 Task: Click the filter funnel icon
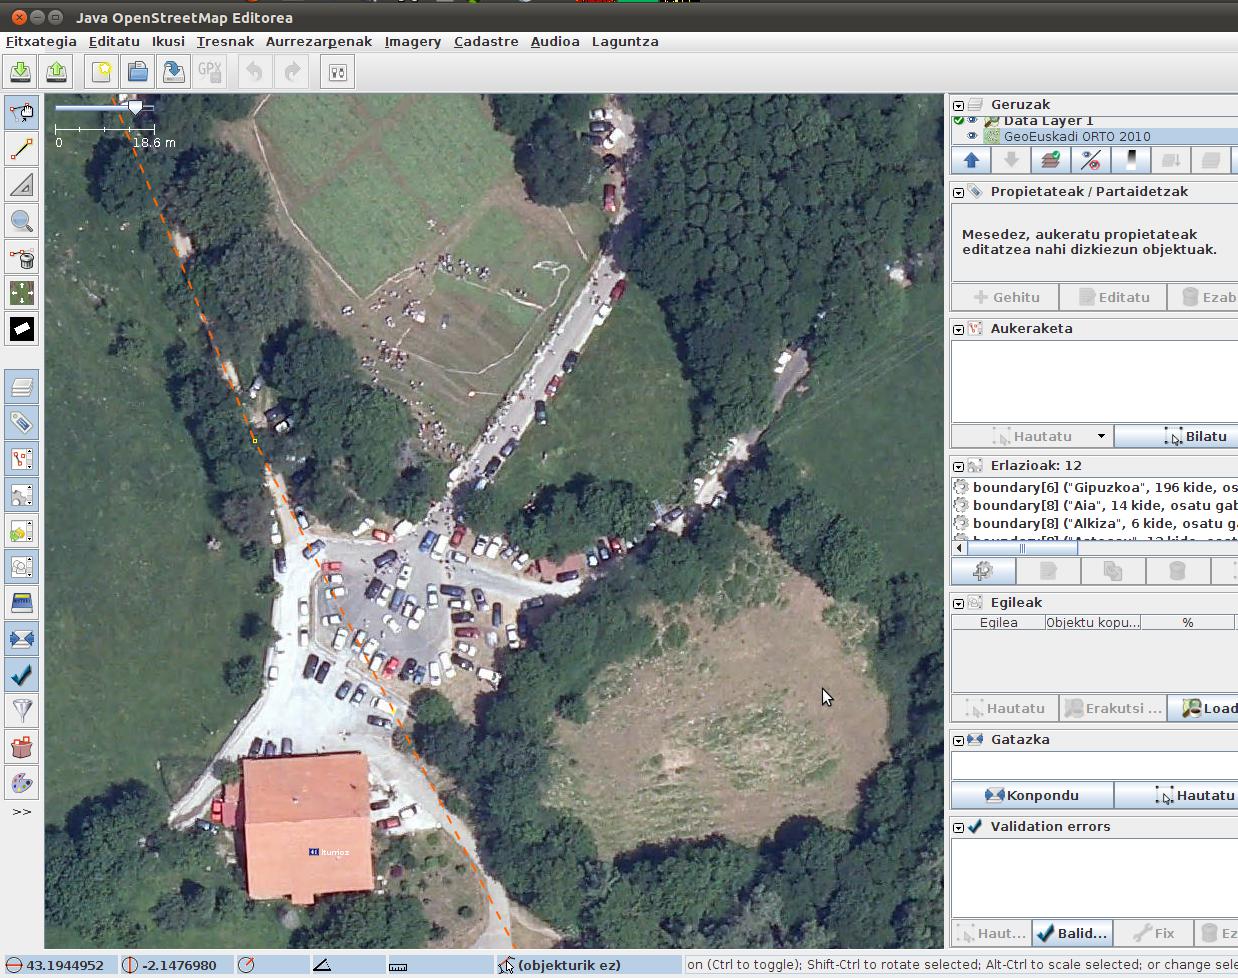coord(22,710)
